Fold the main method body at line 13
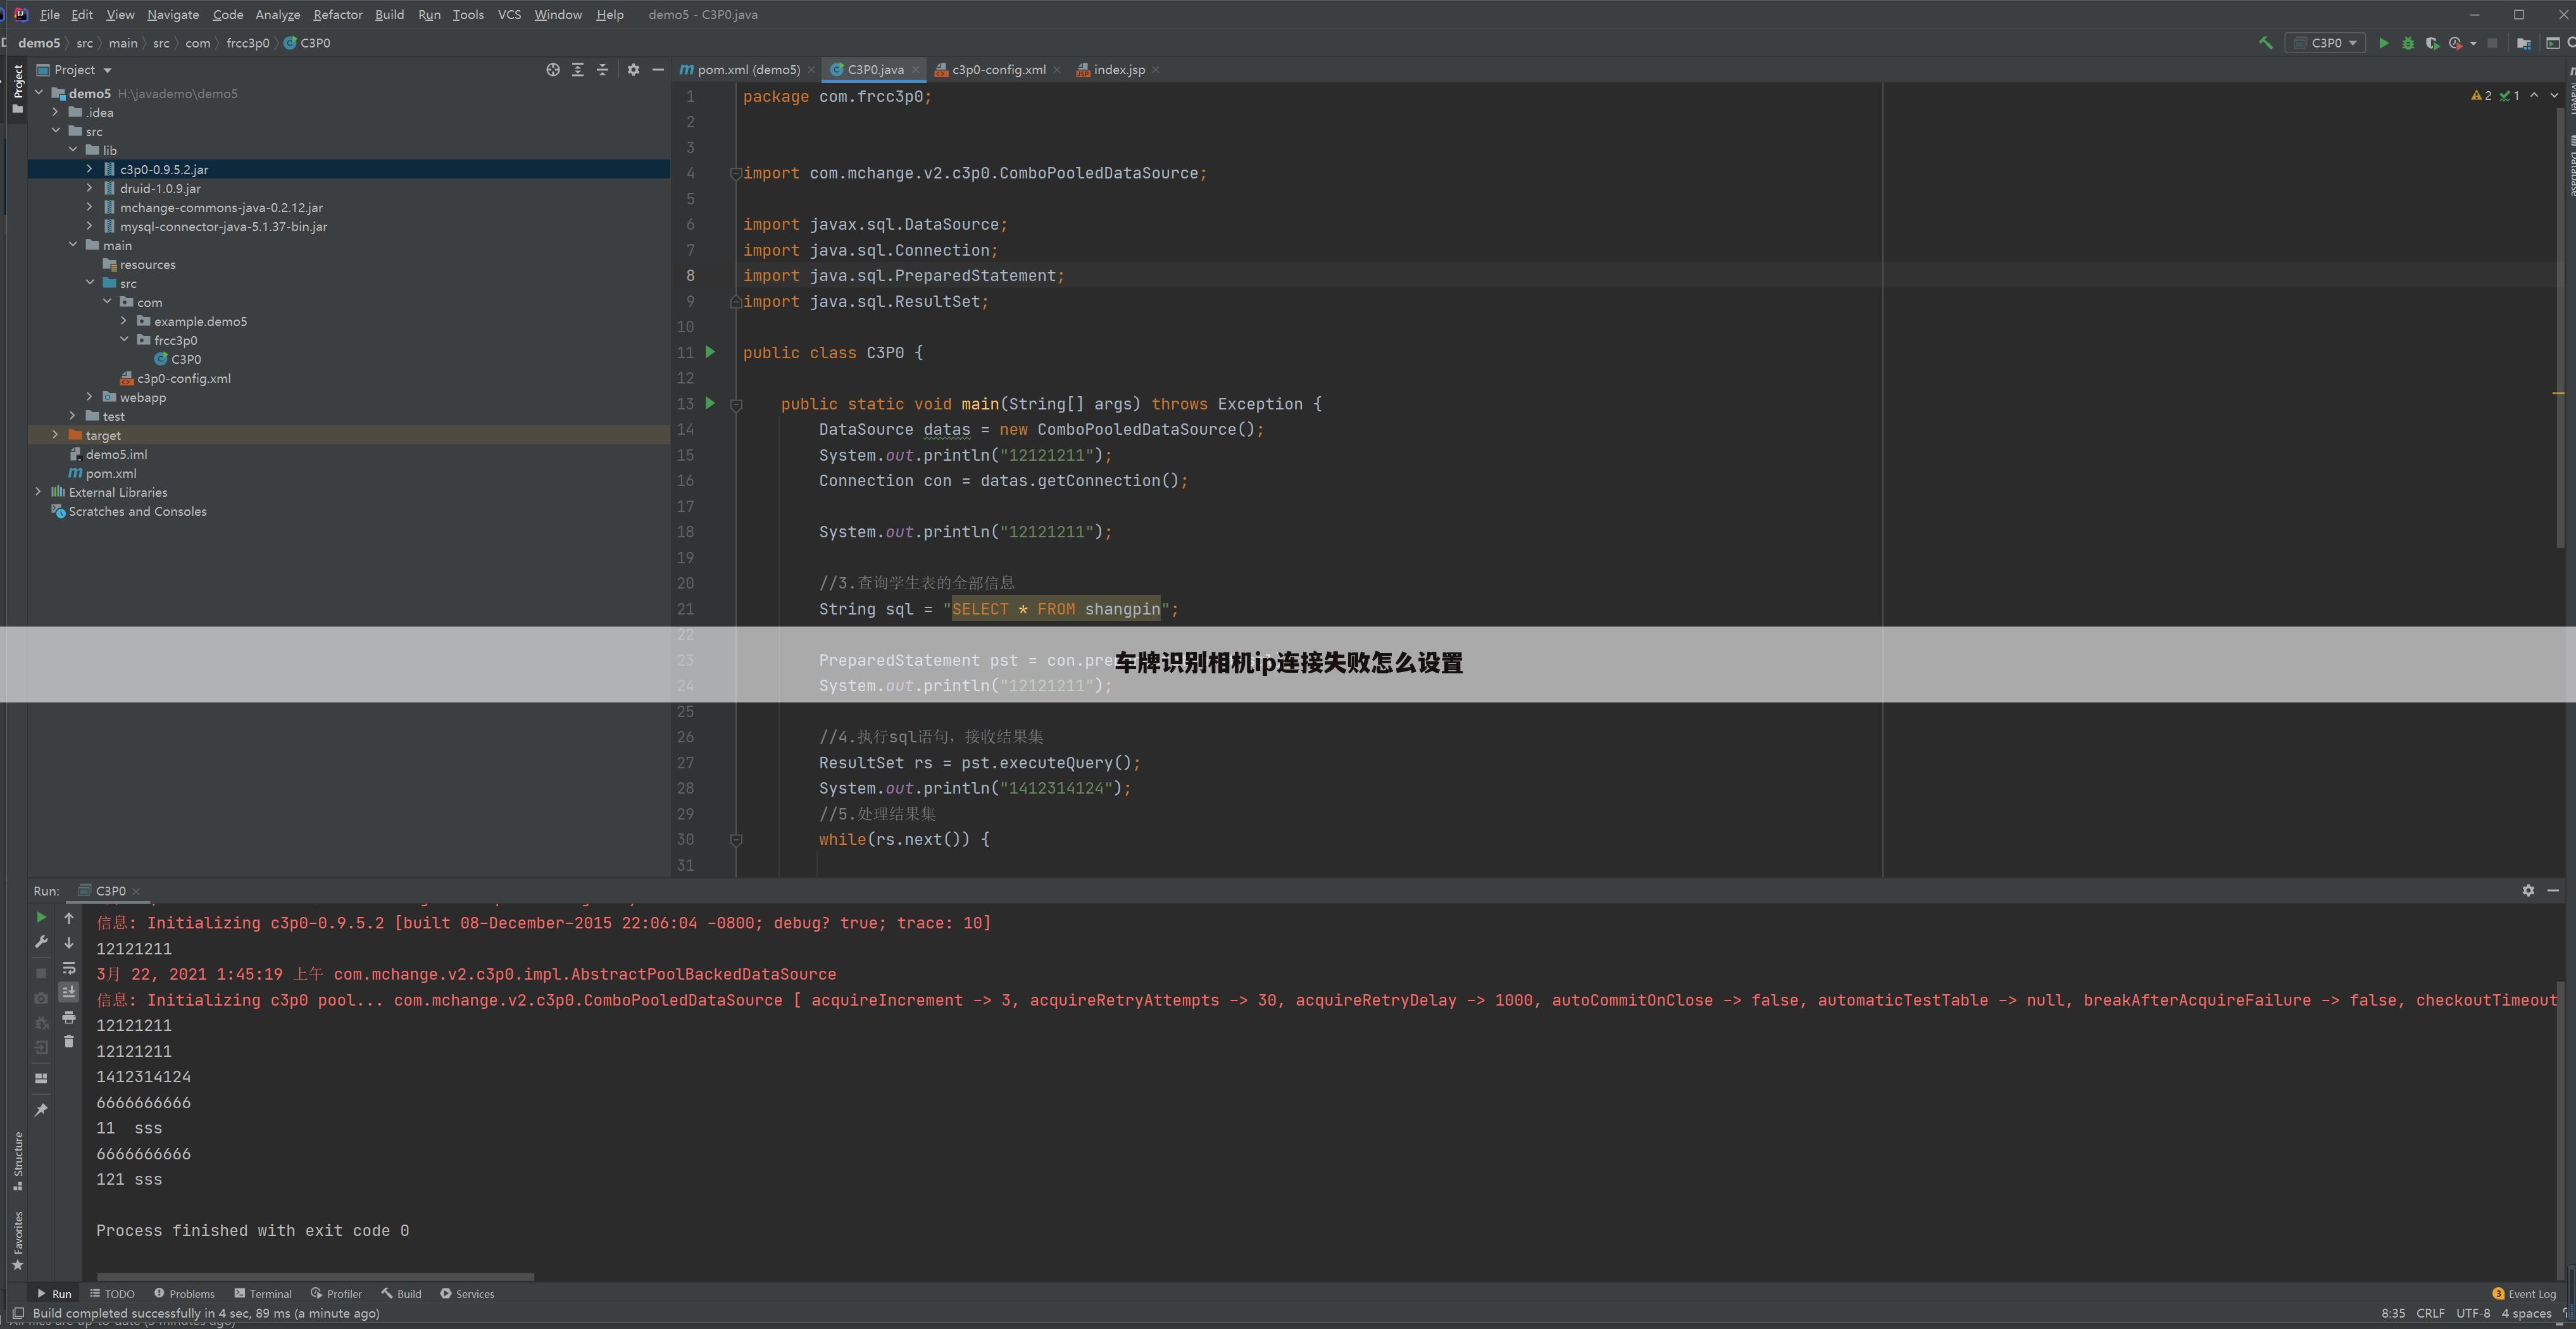2576x1329 pixels. [x=736, y=405]
